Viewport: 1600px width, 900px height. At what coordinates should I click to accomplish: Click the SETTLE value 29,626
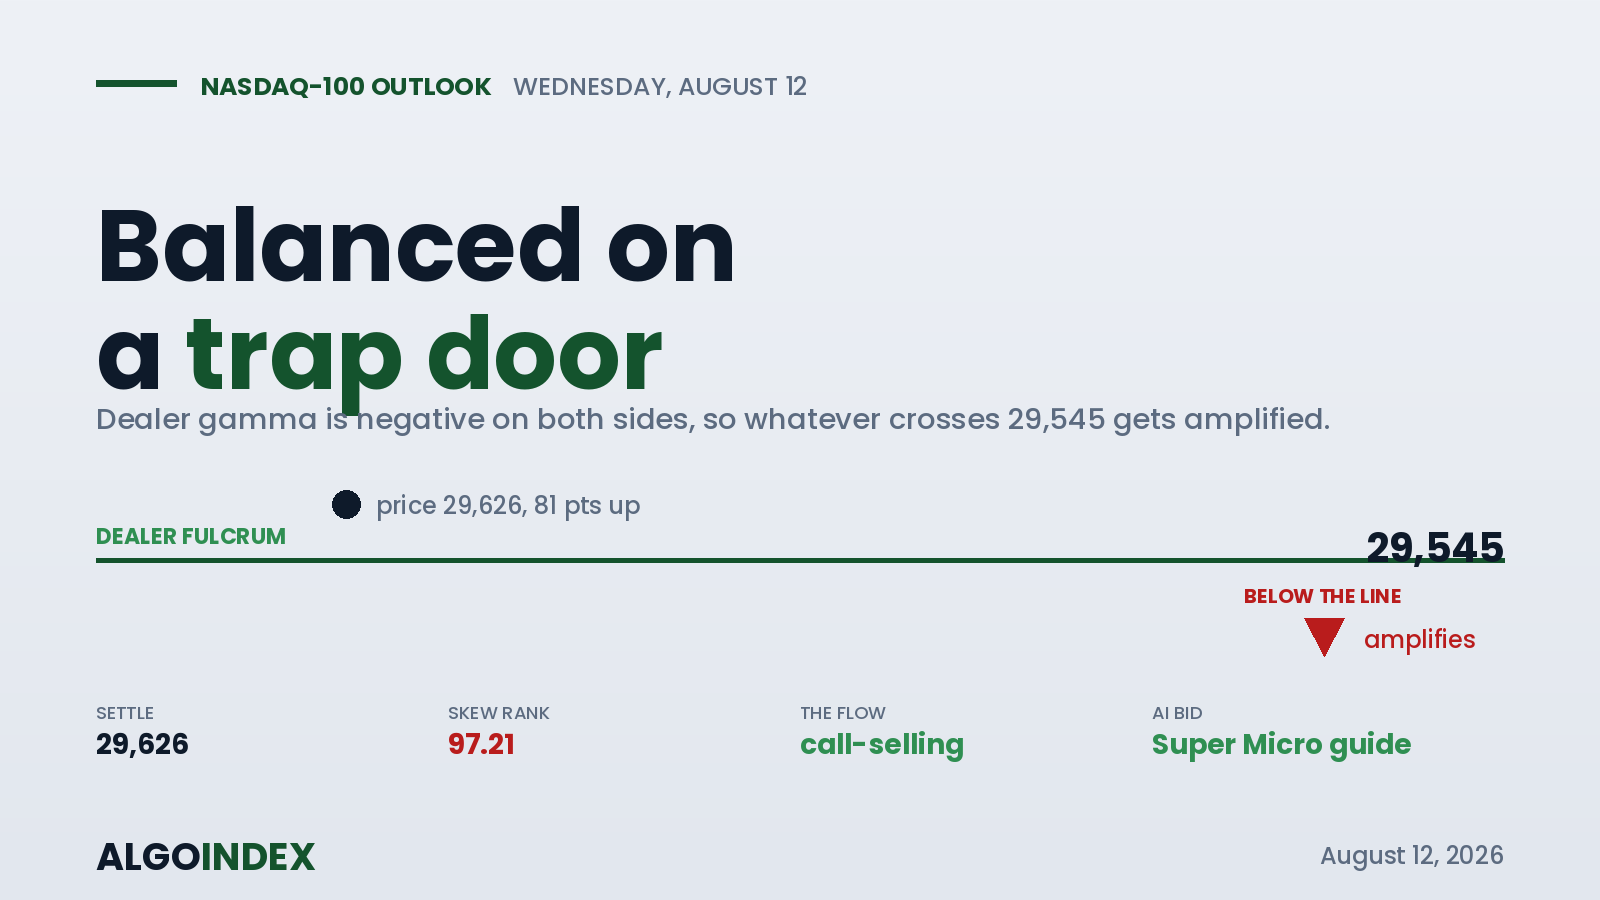pyautogui.click(x=142, y=744)
